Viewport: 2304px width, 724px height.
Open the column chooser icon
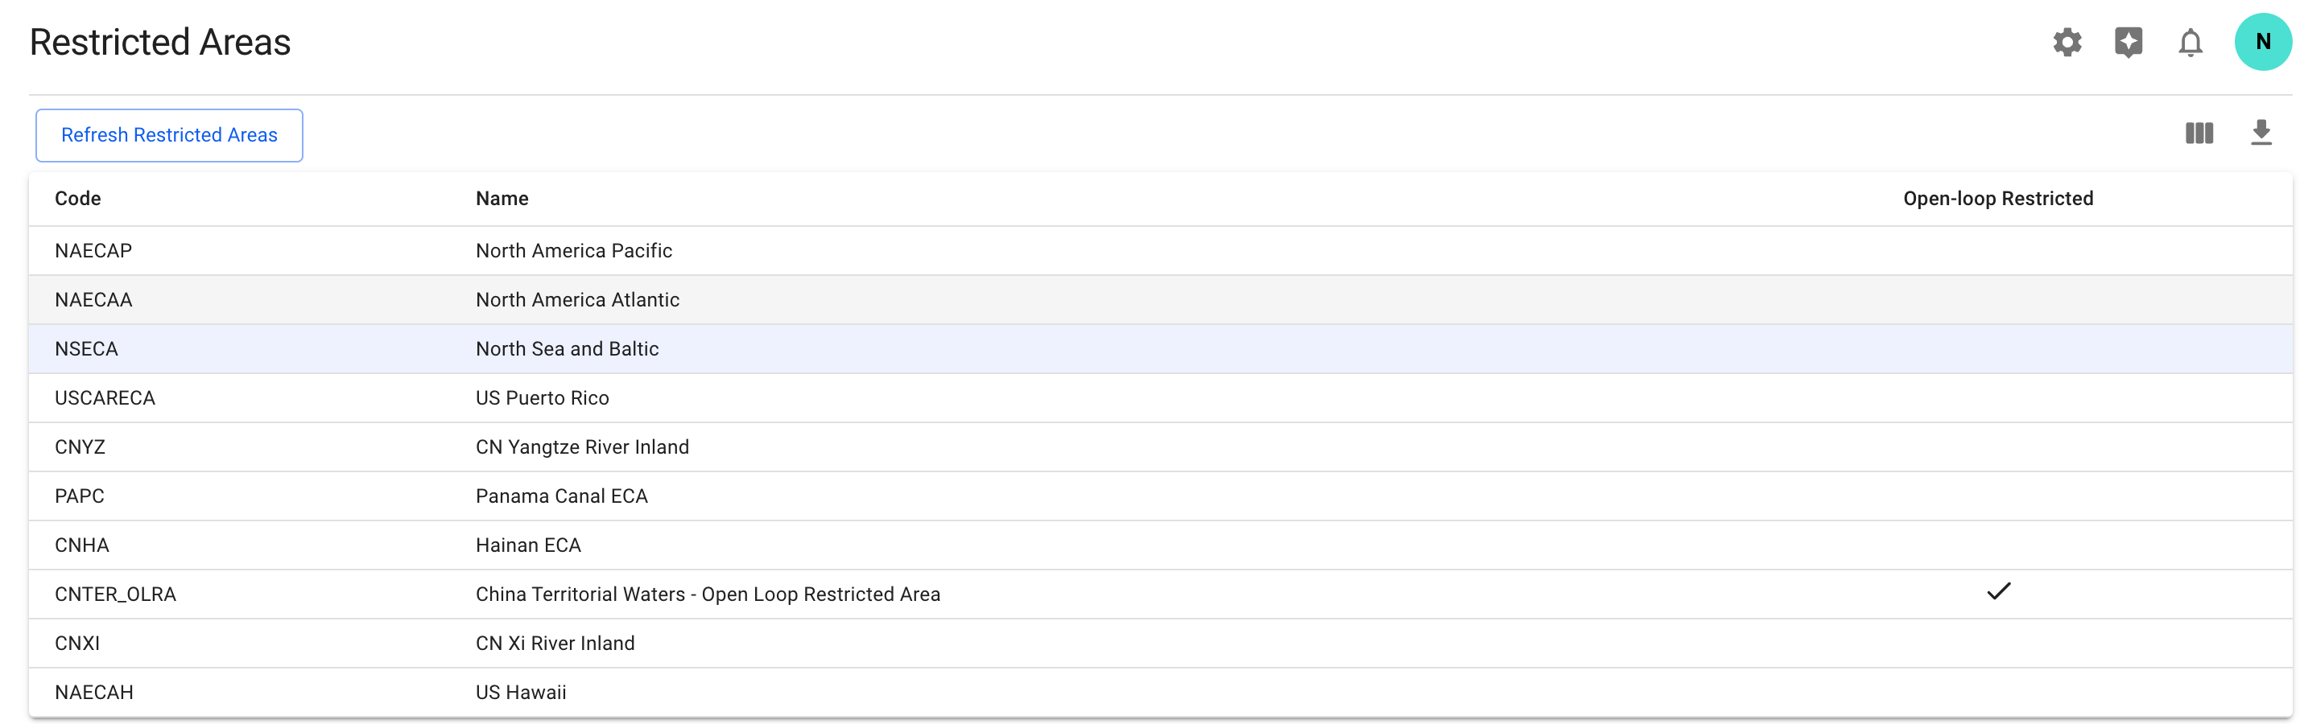2199,133
